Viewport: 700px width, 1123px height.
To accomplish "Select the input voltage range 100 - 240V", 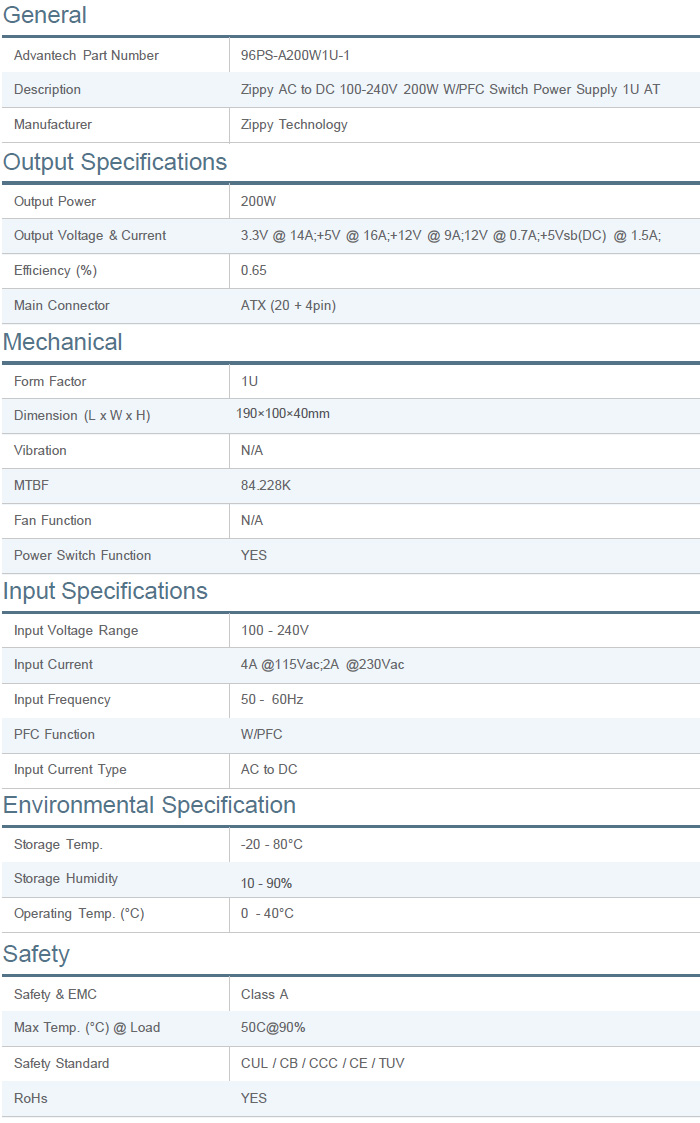I will click(275, 631).
